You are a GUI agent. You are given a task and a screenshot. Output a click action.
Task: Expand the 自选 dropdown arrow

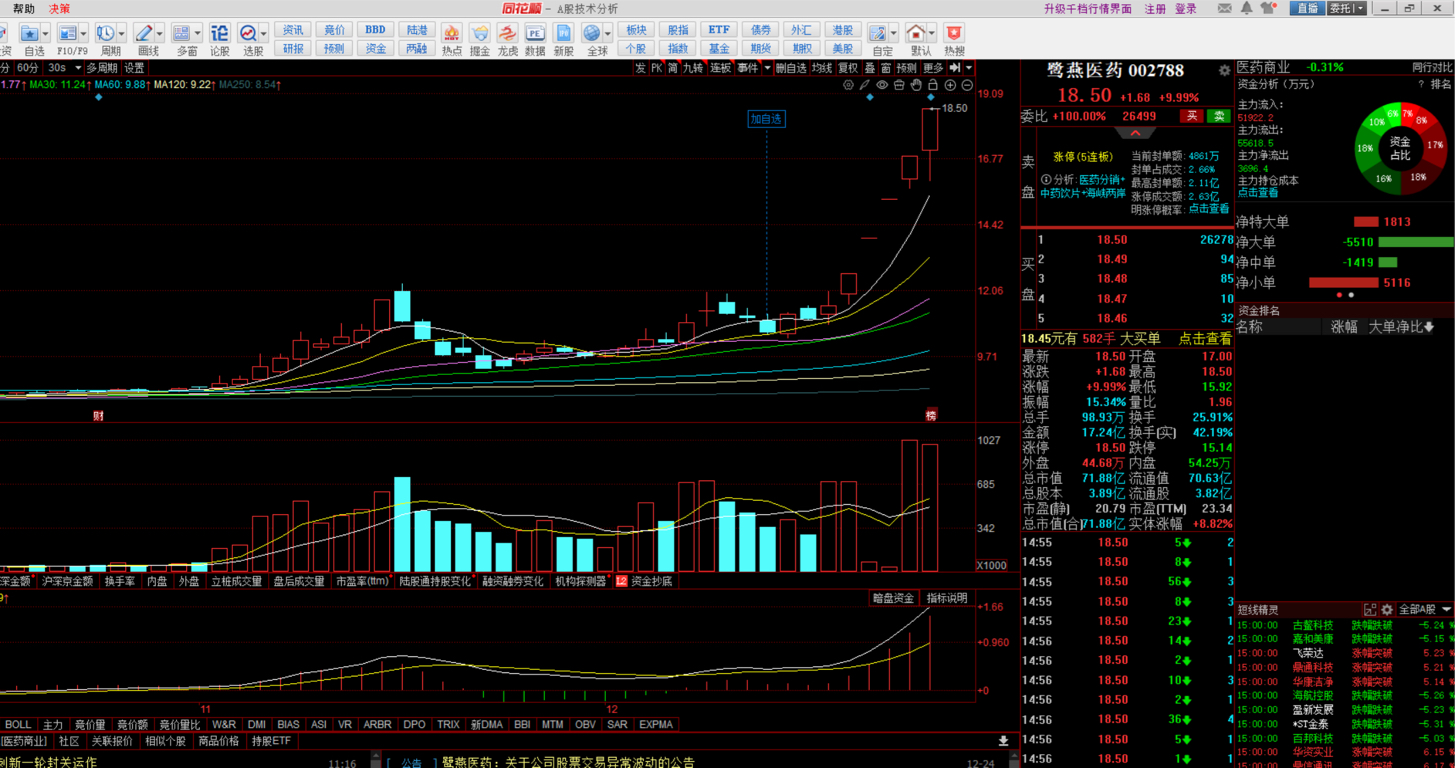click(47, 34)
